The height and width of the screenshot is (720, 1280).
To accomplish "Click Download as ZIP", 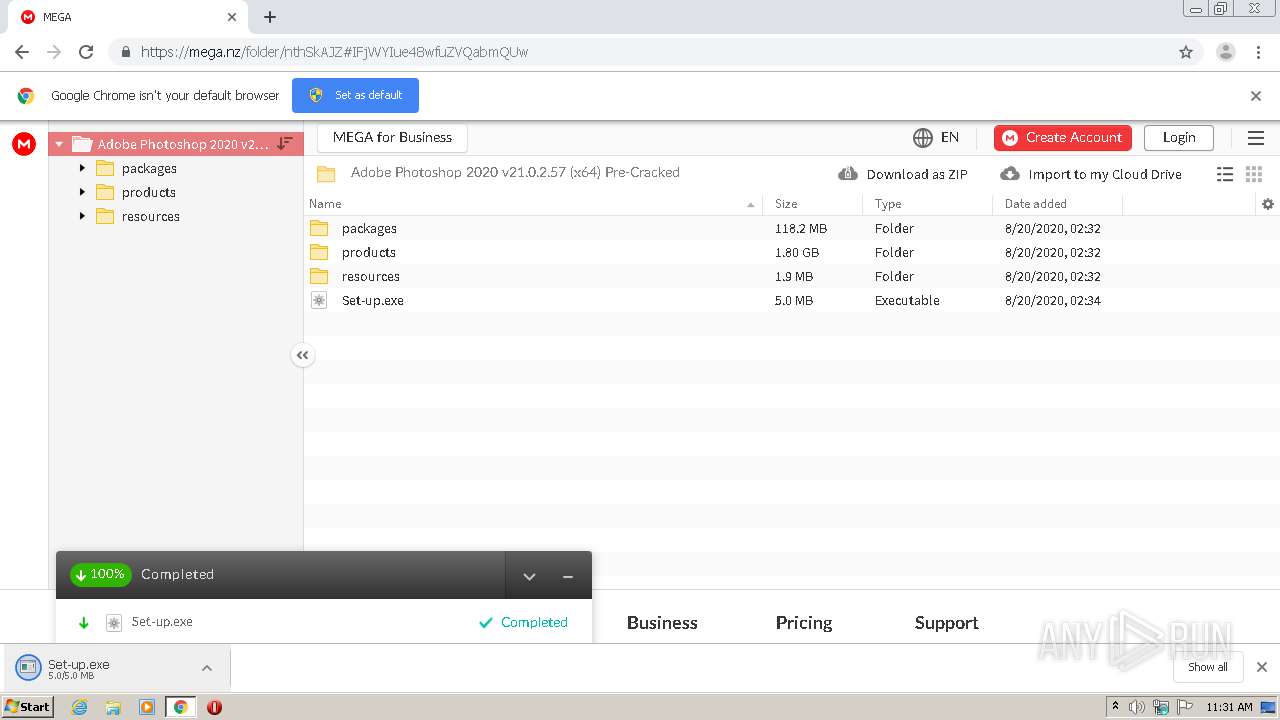I will tap(903, 174).
